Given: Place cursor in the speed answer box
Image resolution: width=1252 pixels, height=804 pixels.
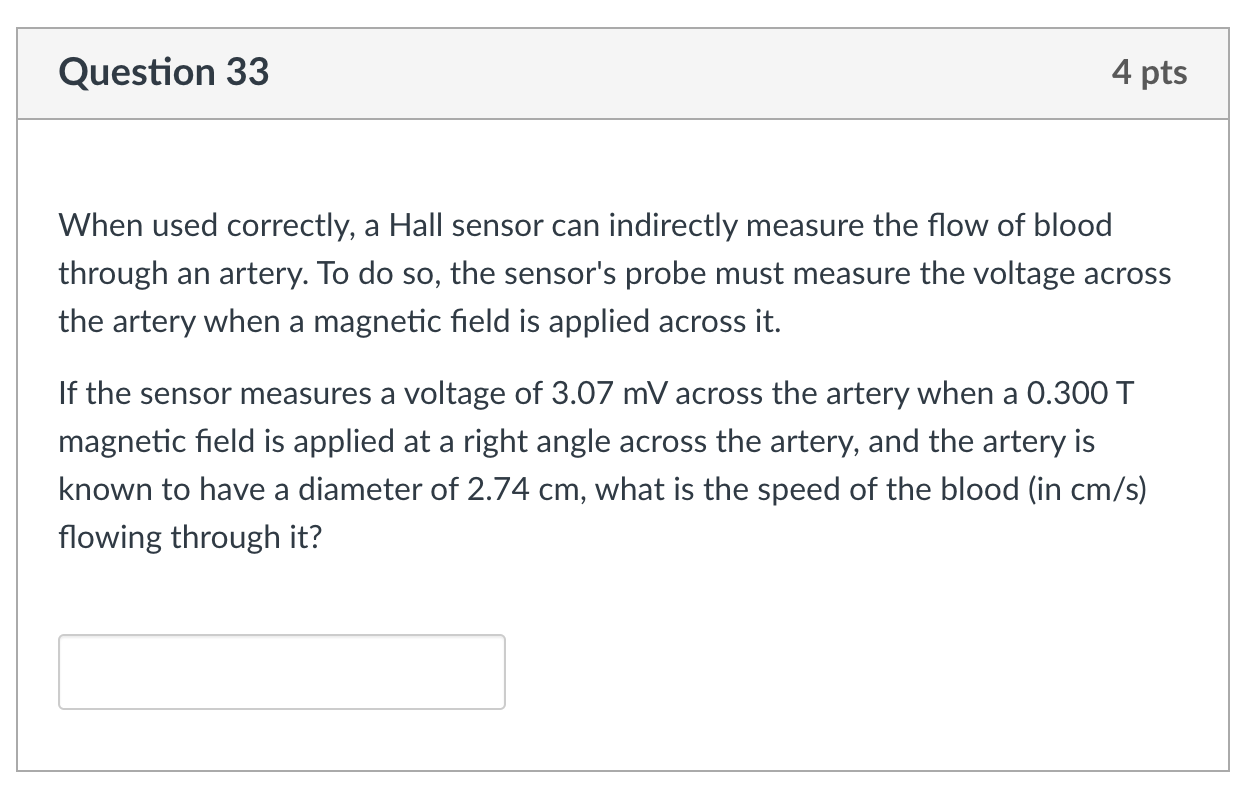Looking at the screenshot, I should 280,671.
